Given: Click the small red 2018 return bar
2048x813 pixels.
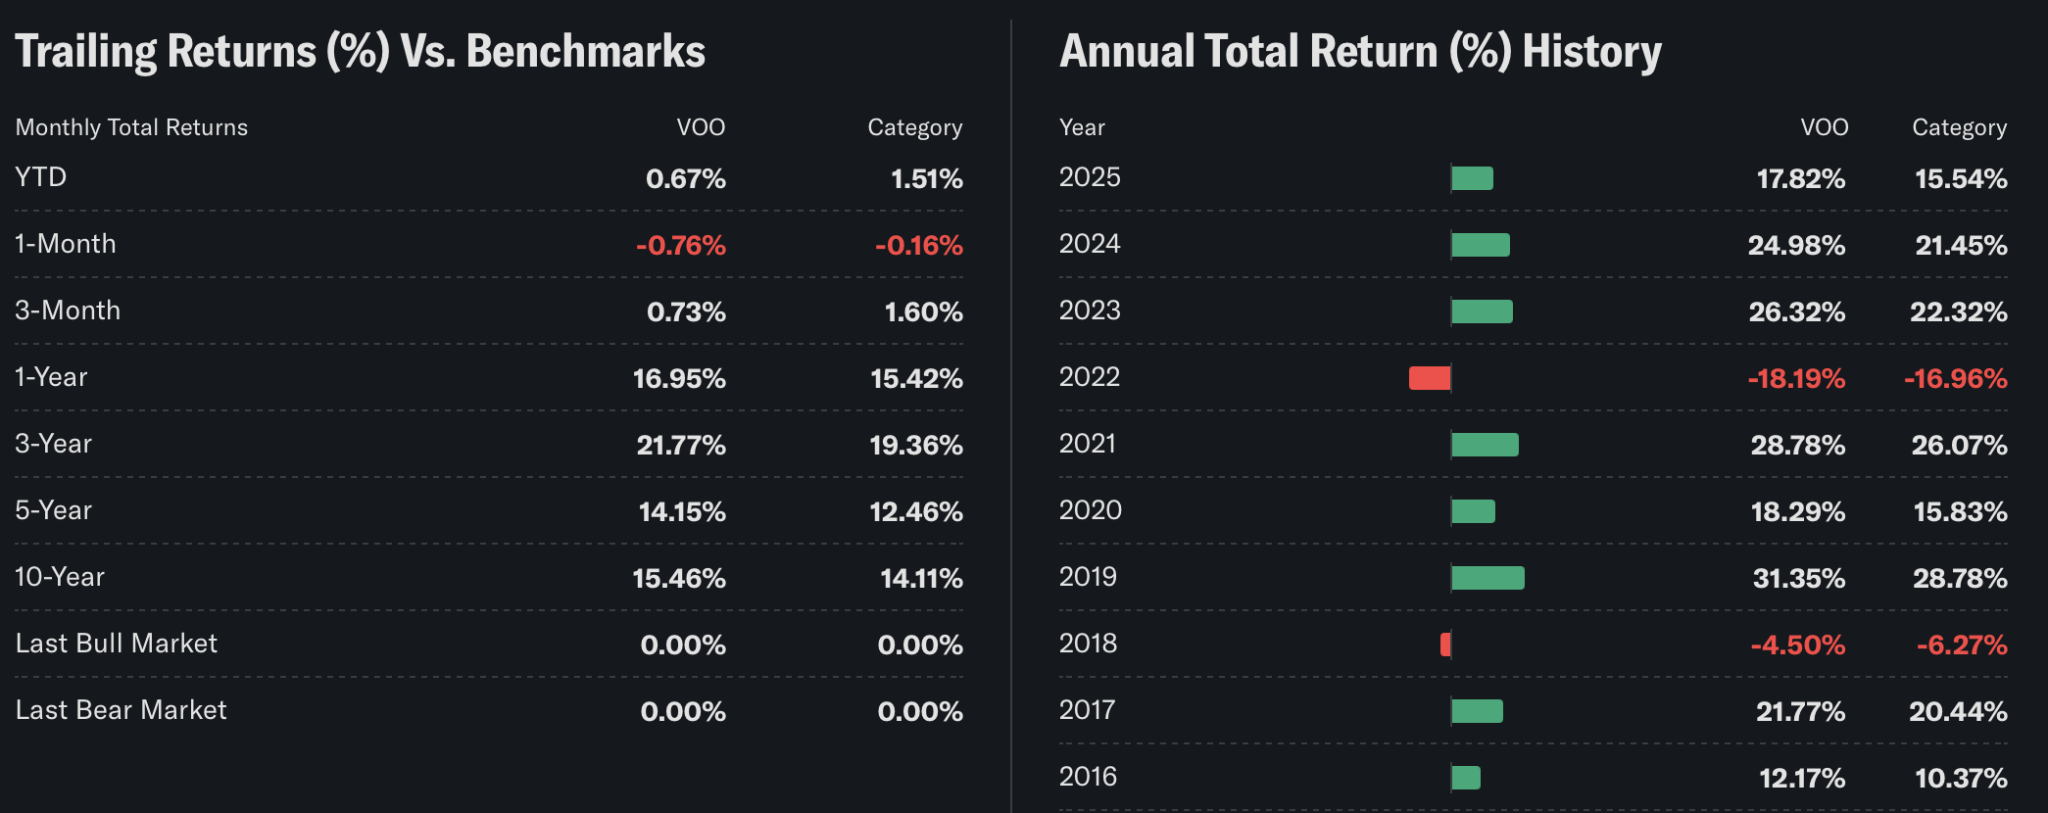Looking at the screenshot, I should pyautogui.click(x=1446, y=645).
